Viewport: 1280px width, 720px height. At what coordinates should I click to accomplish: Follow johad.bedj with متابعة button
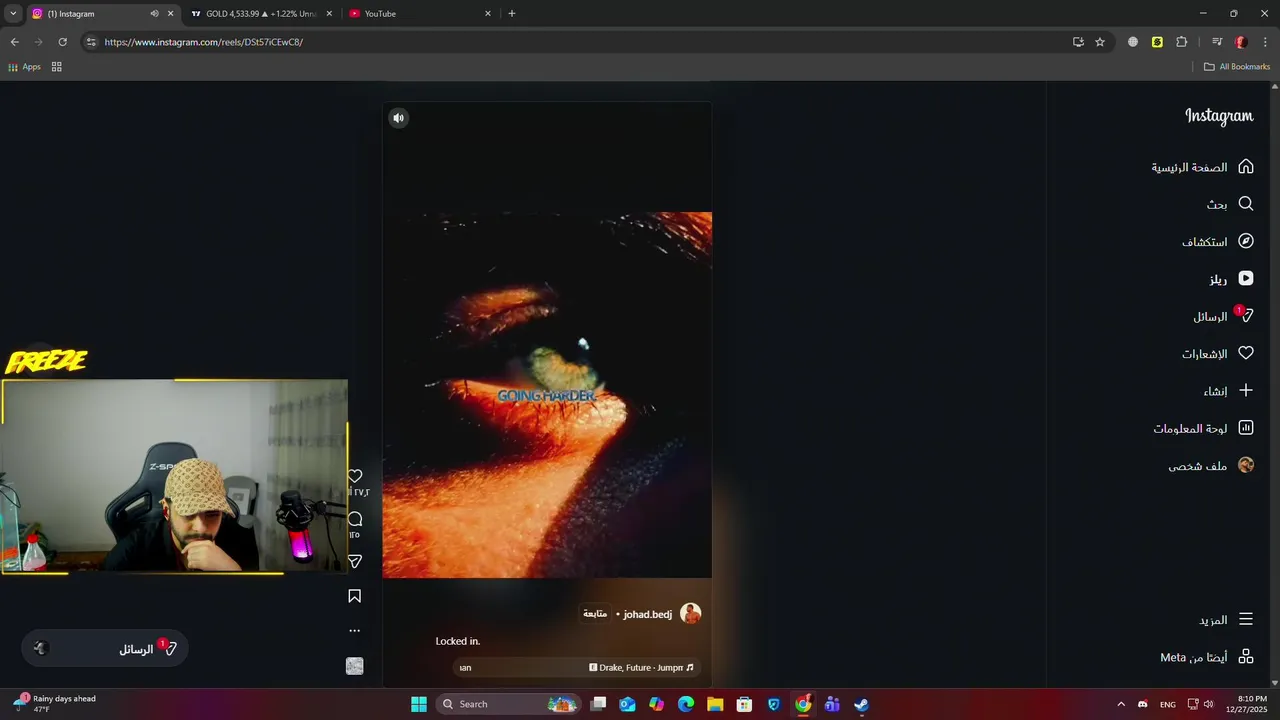coord(595,614)
